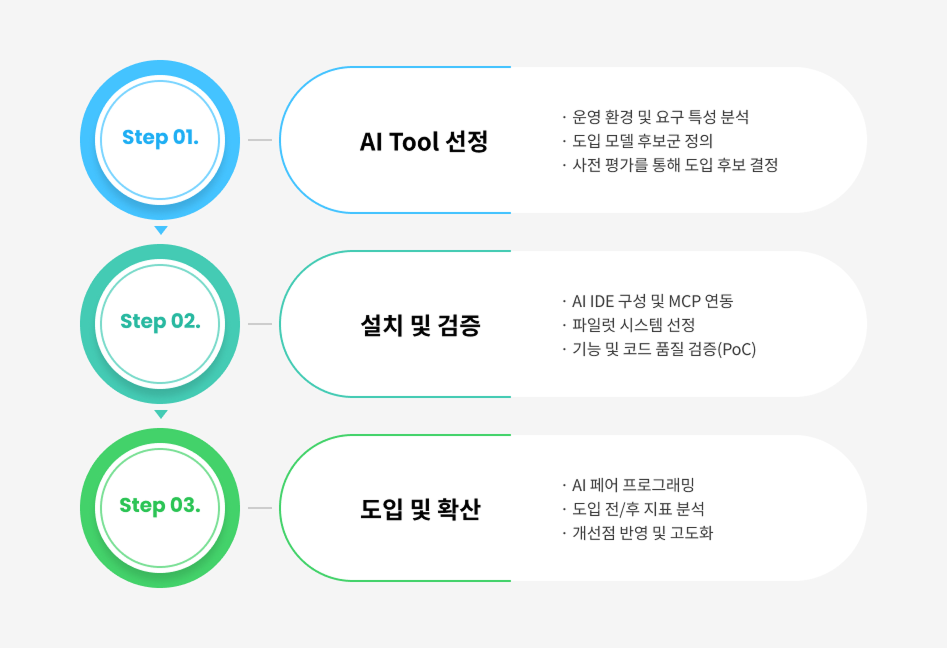Click the blue down arrow below Step 01
Viewport: 947px width, 648px height.
(160, 230)
